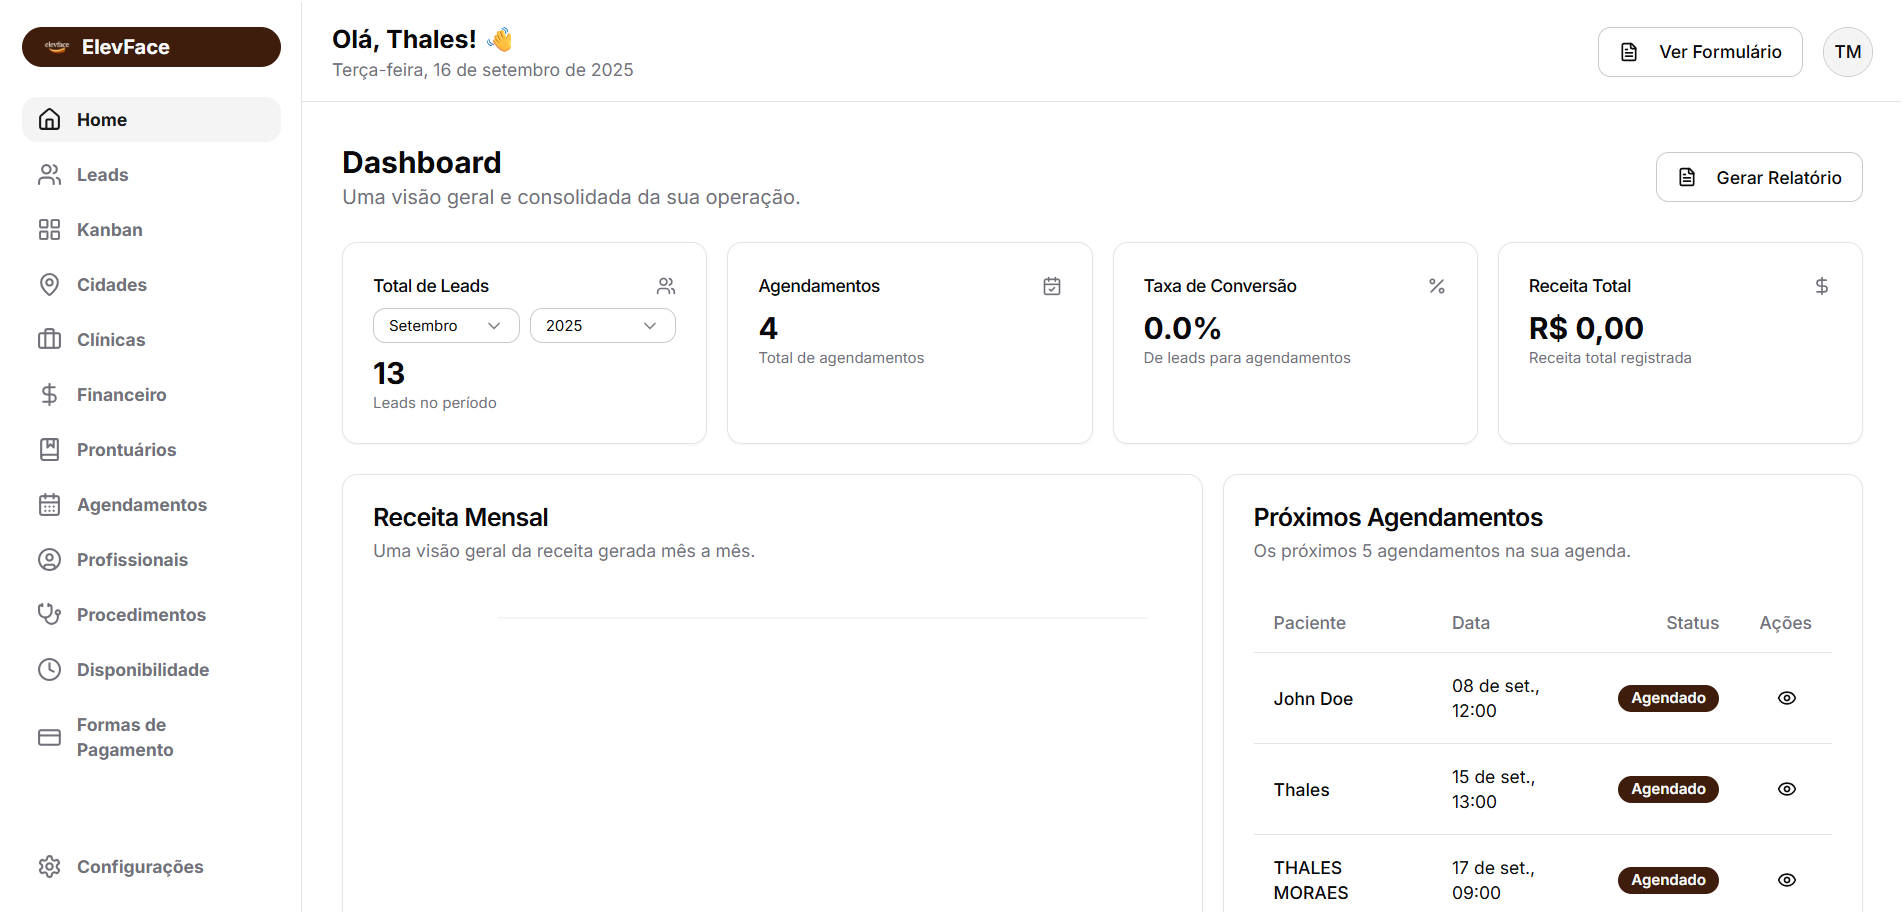
Task: Open Ver Formulário at the top right
Action: 1699,51
